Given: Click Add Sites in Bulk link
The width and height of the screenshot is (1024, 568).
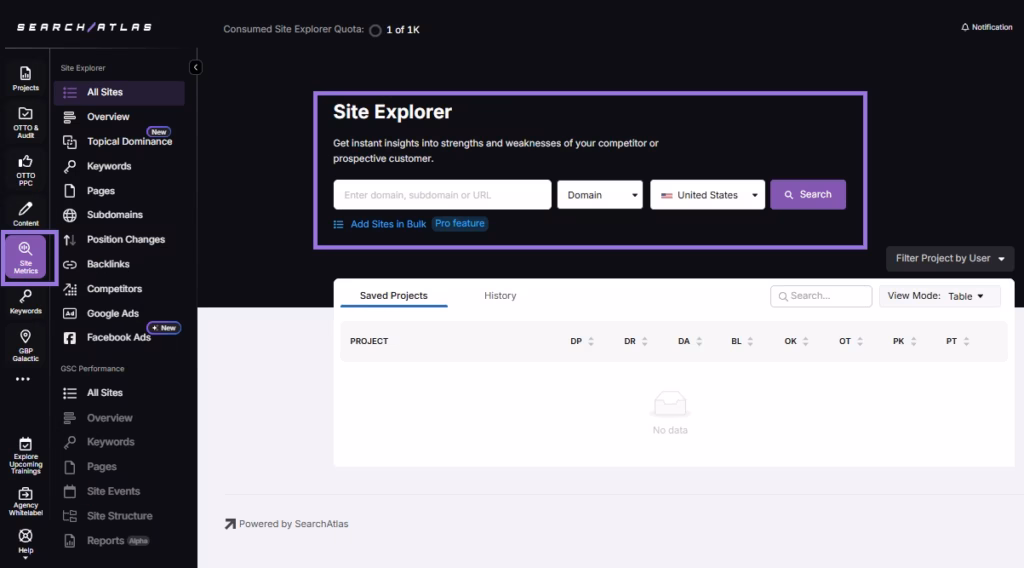Looking at the screenshot, I should point(388,224).
